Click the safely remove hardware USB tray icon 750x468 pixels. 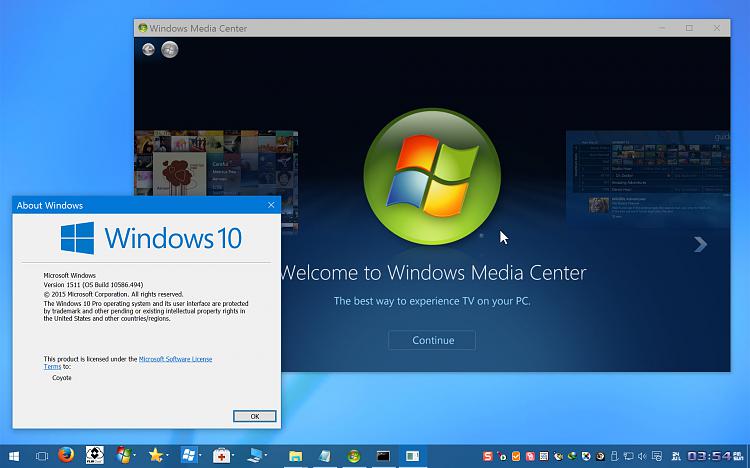pos(615,457)
